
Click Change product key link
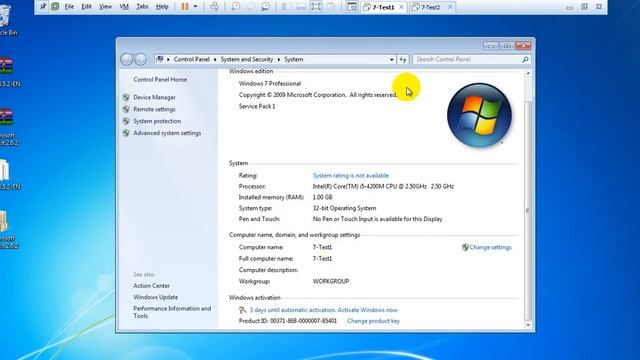point(373,321)
